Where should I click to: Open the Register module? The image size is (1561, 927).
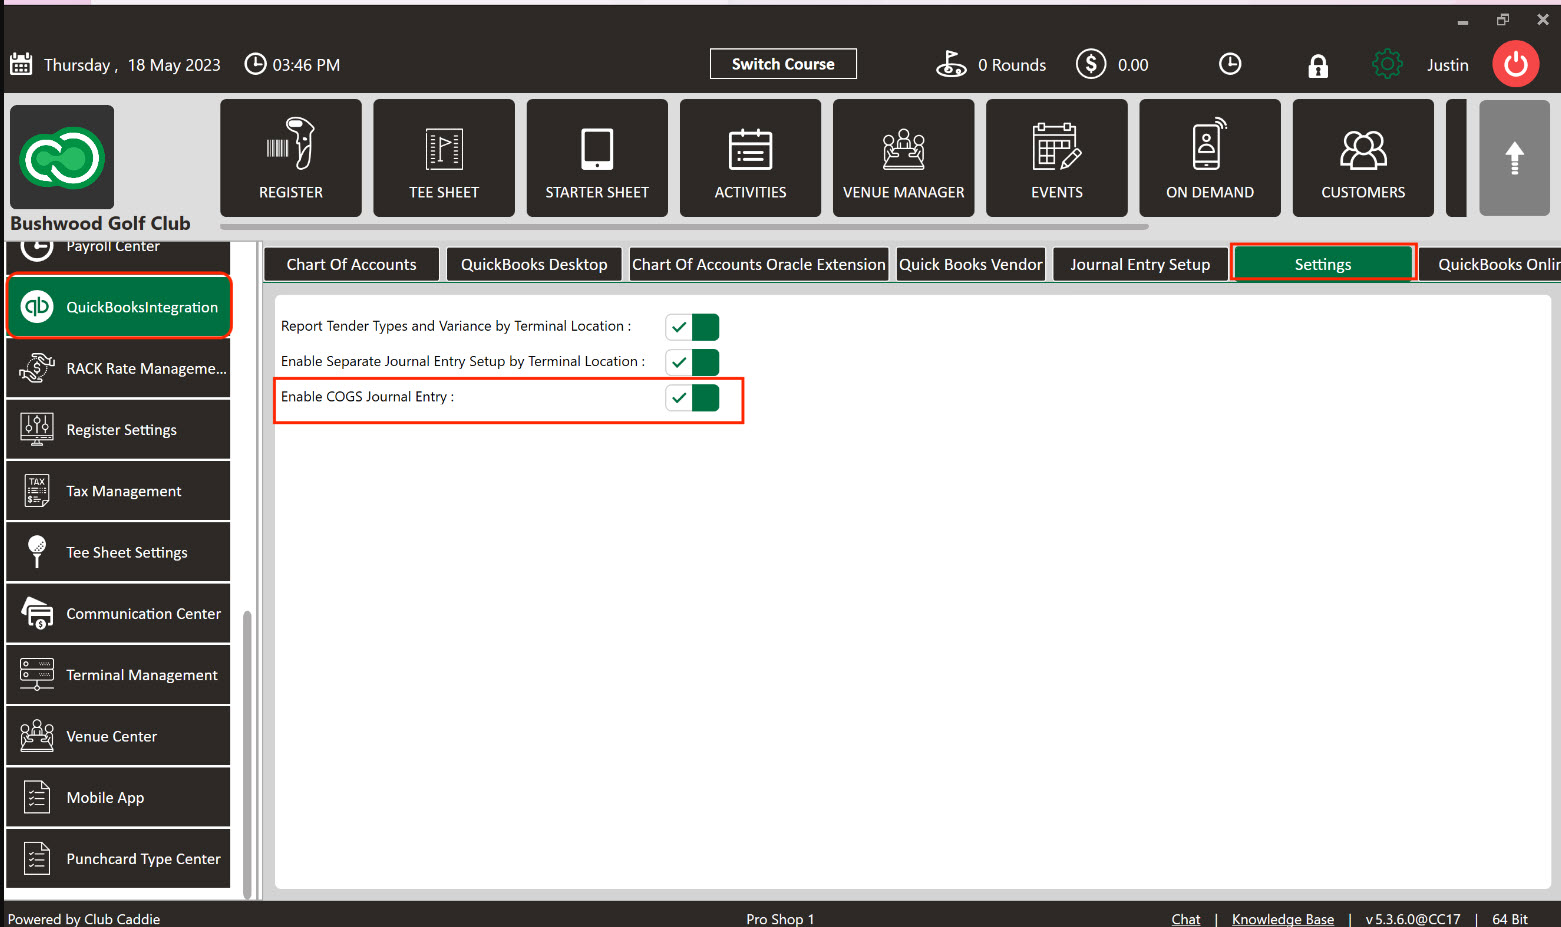click(291, 158)
